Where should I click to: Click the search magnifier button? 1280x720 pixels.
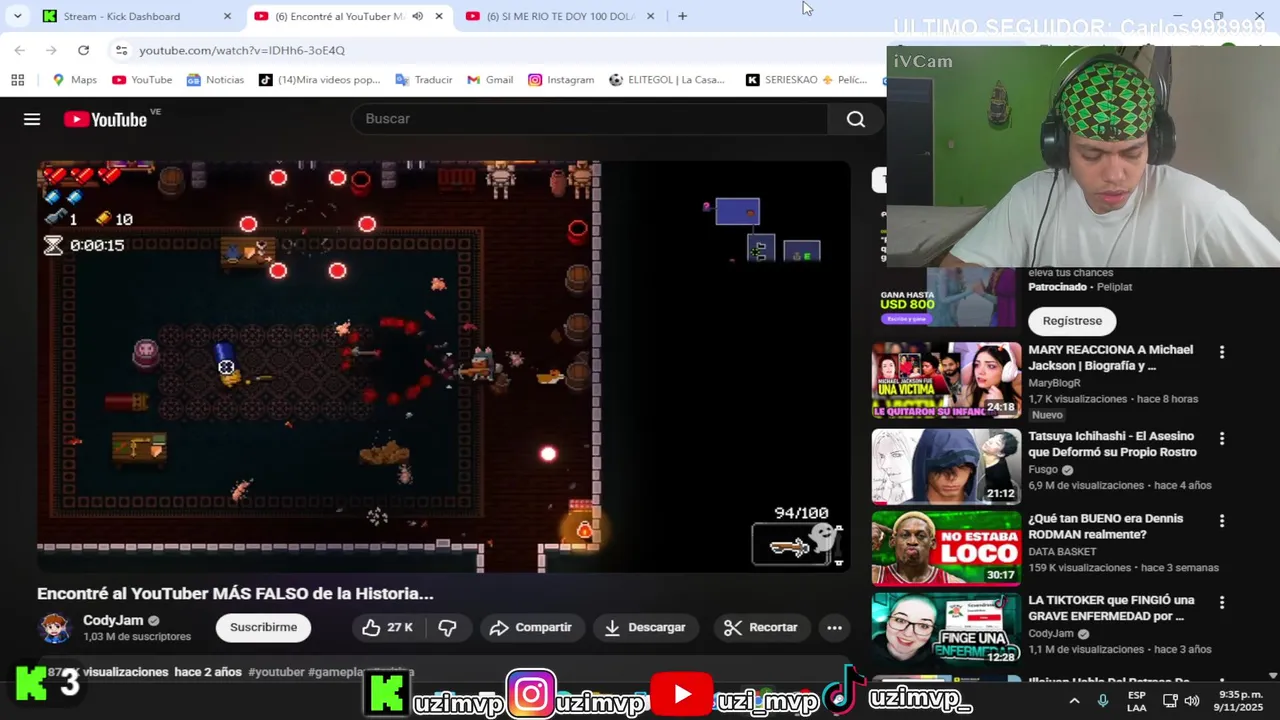pyautogui.click(x=855, y=119)
